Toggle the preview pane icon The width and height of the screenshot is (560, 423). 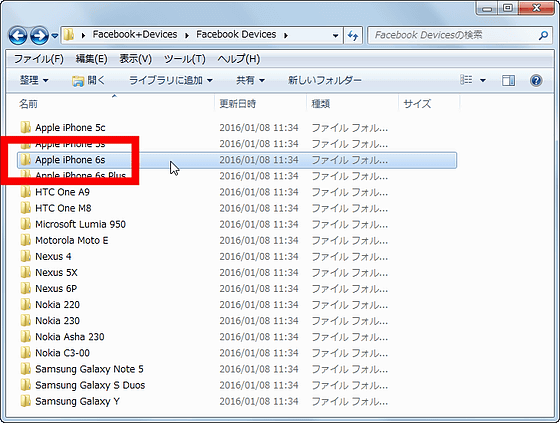point(508,81)
